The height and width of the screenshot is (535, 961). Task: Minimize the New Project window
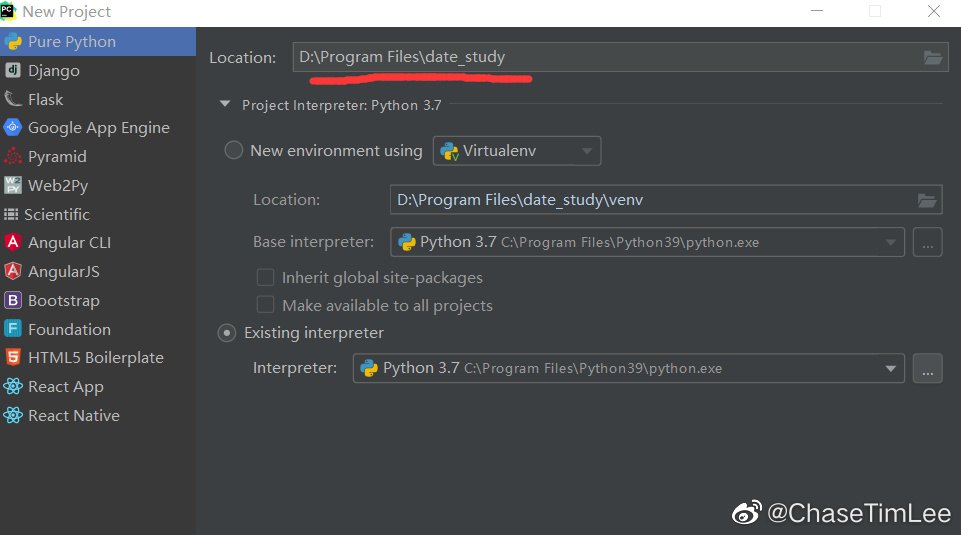817,11
